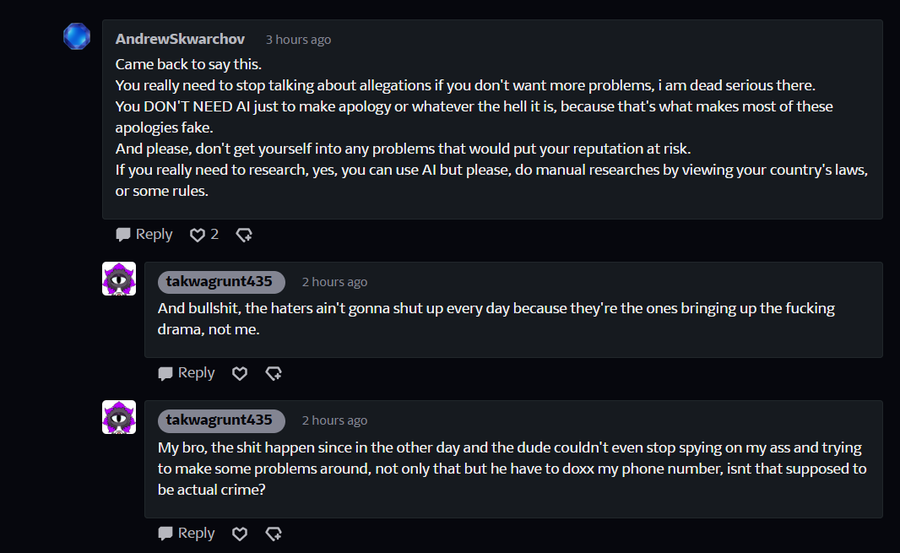The image size is (900, 553).
Task: Open the "3 hours ago" timestamp link
Action: click(x=298, y=40)
